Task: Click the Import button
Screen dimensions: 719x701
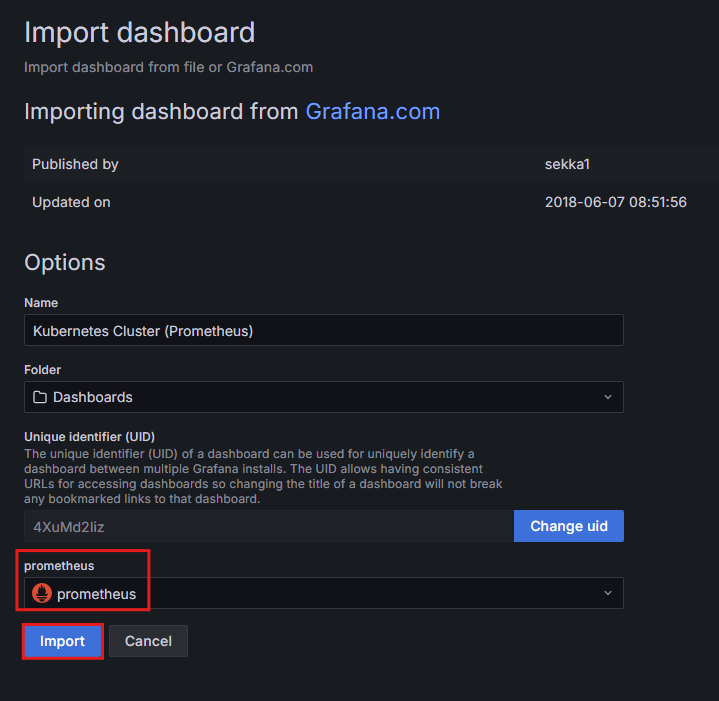Action: click(62, 641)
